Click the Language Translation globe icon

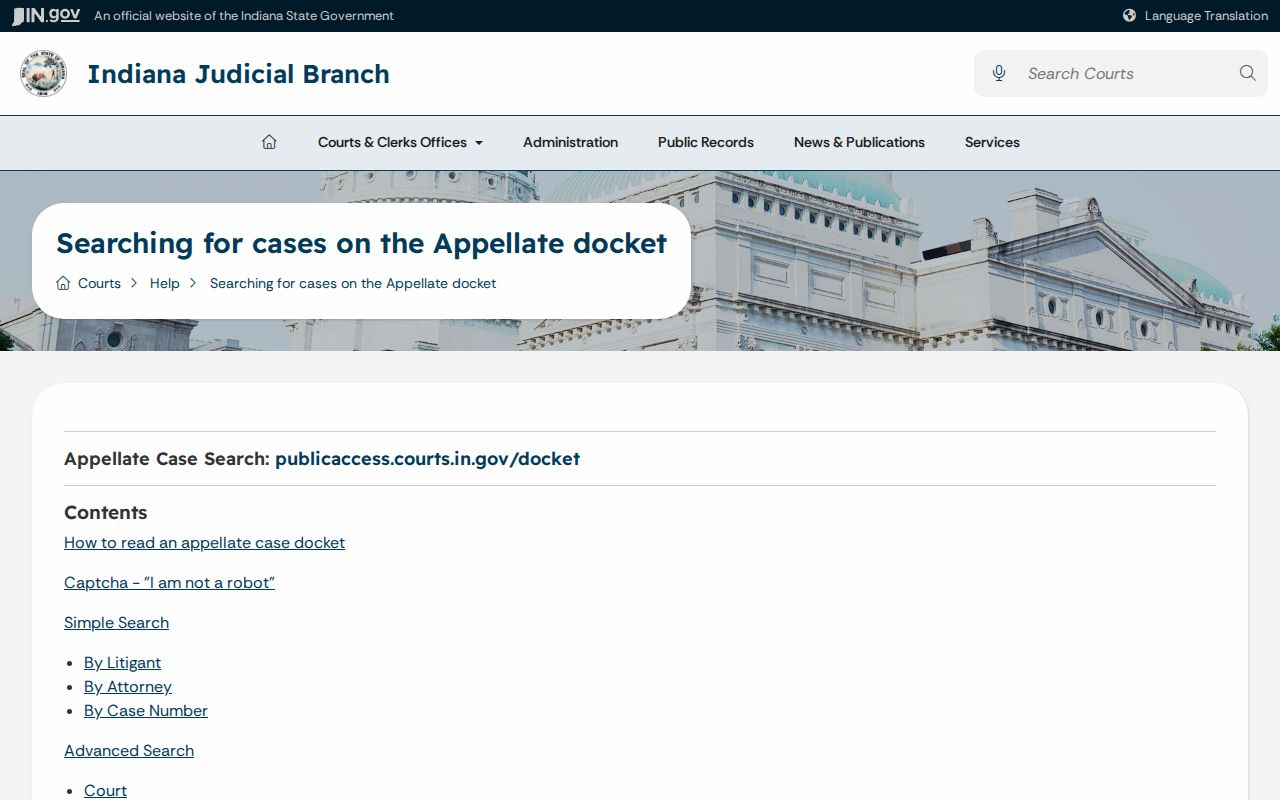(x=1129, y=15)
